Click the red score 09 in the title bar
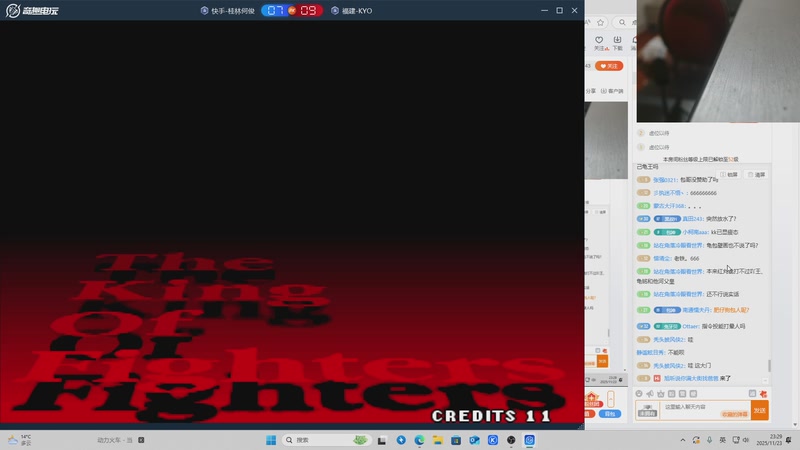Image resolution: width=800 pixels, height=450 pixels. (308, 11)
